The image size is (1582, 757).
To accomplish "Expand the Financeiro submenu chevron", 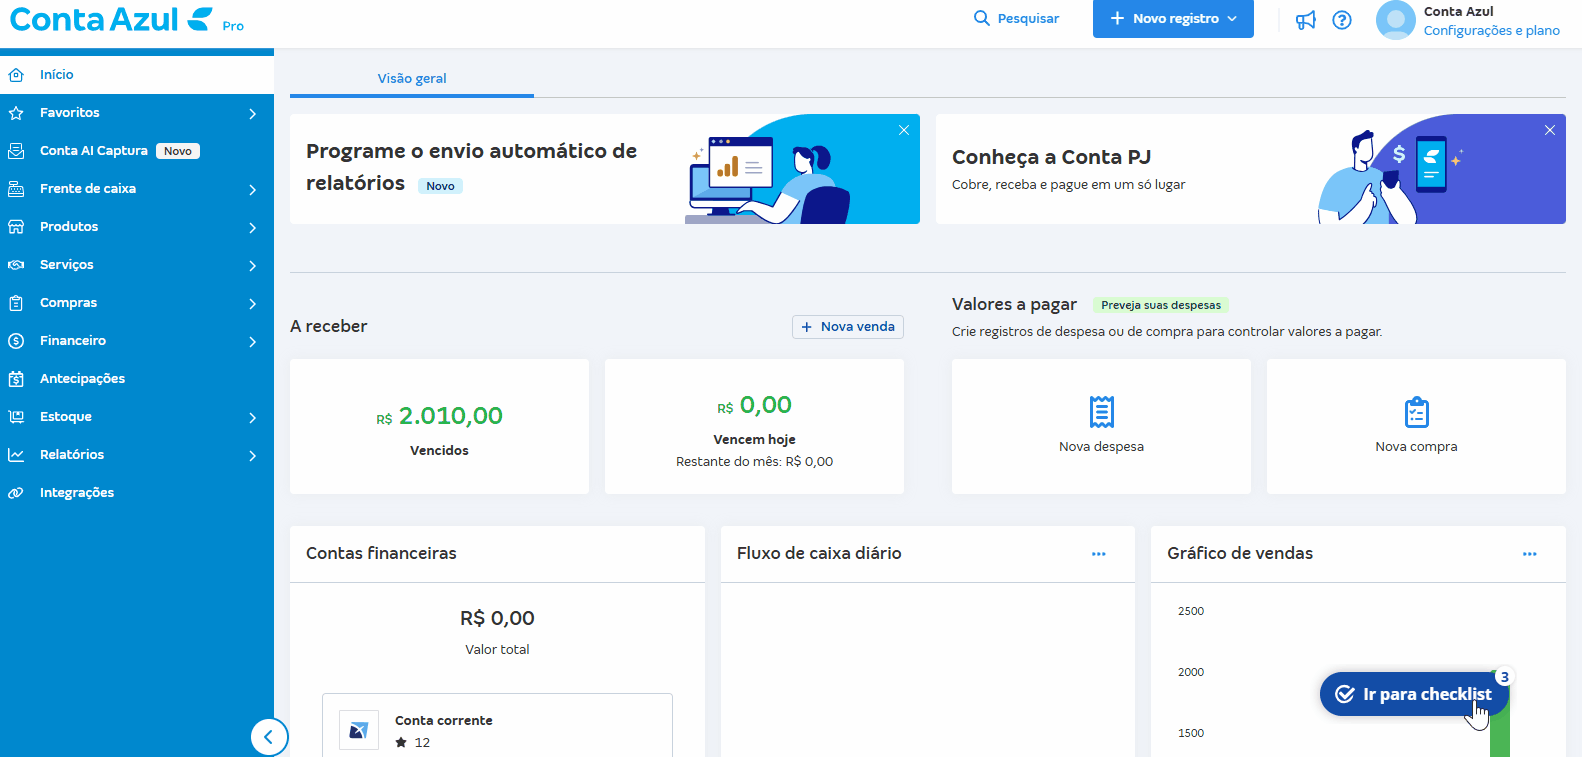I will 253,342.
